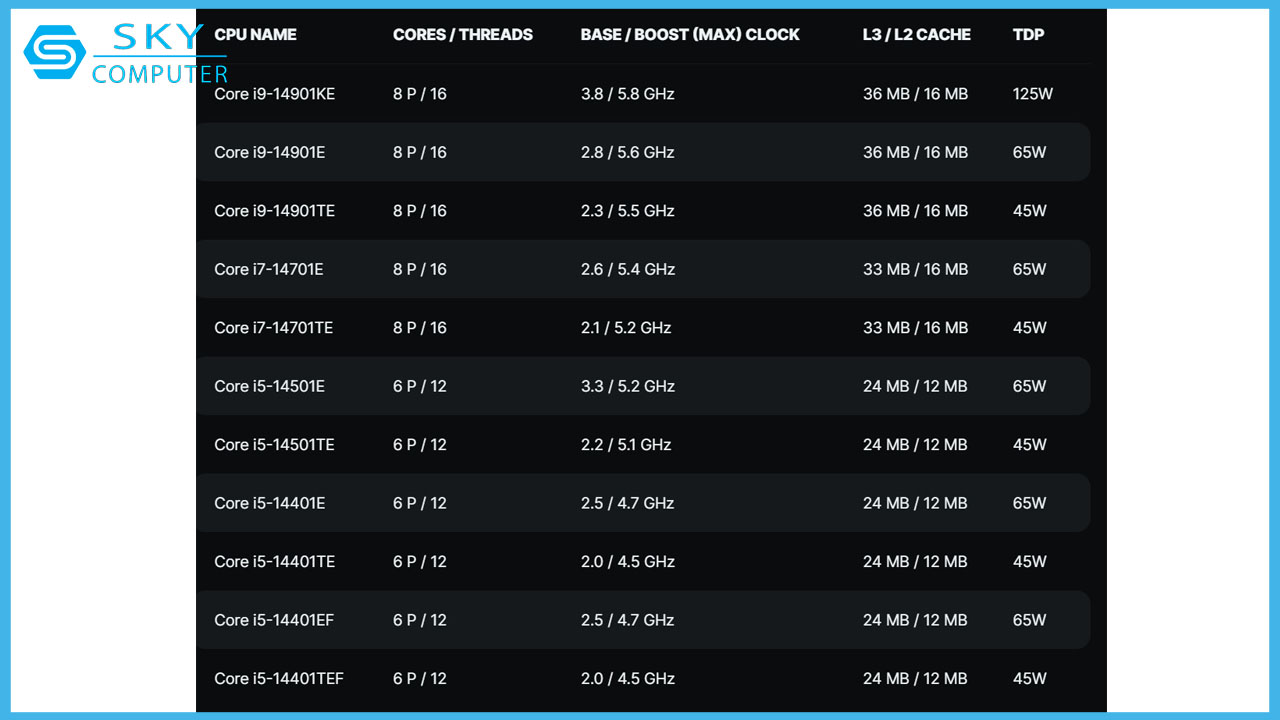Image resolution: width=1280 pixels, height=720 pixels.
Task: Click the L3 / L2 CACHE column header
Action: (x=916, y=35)
